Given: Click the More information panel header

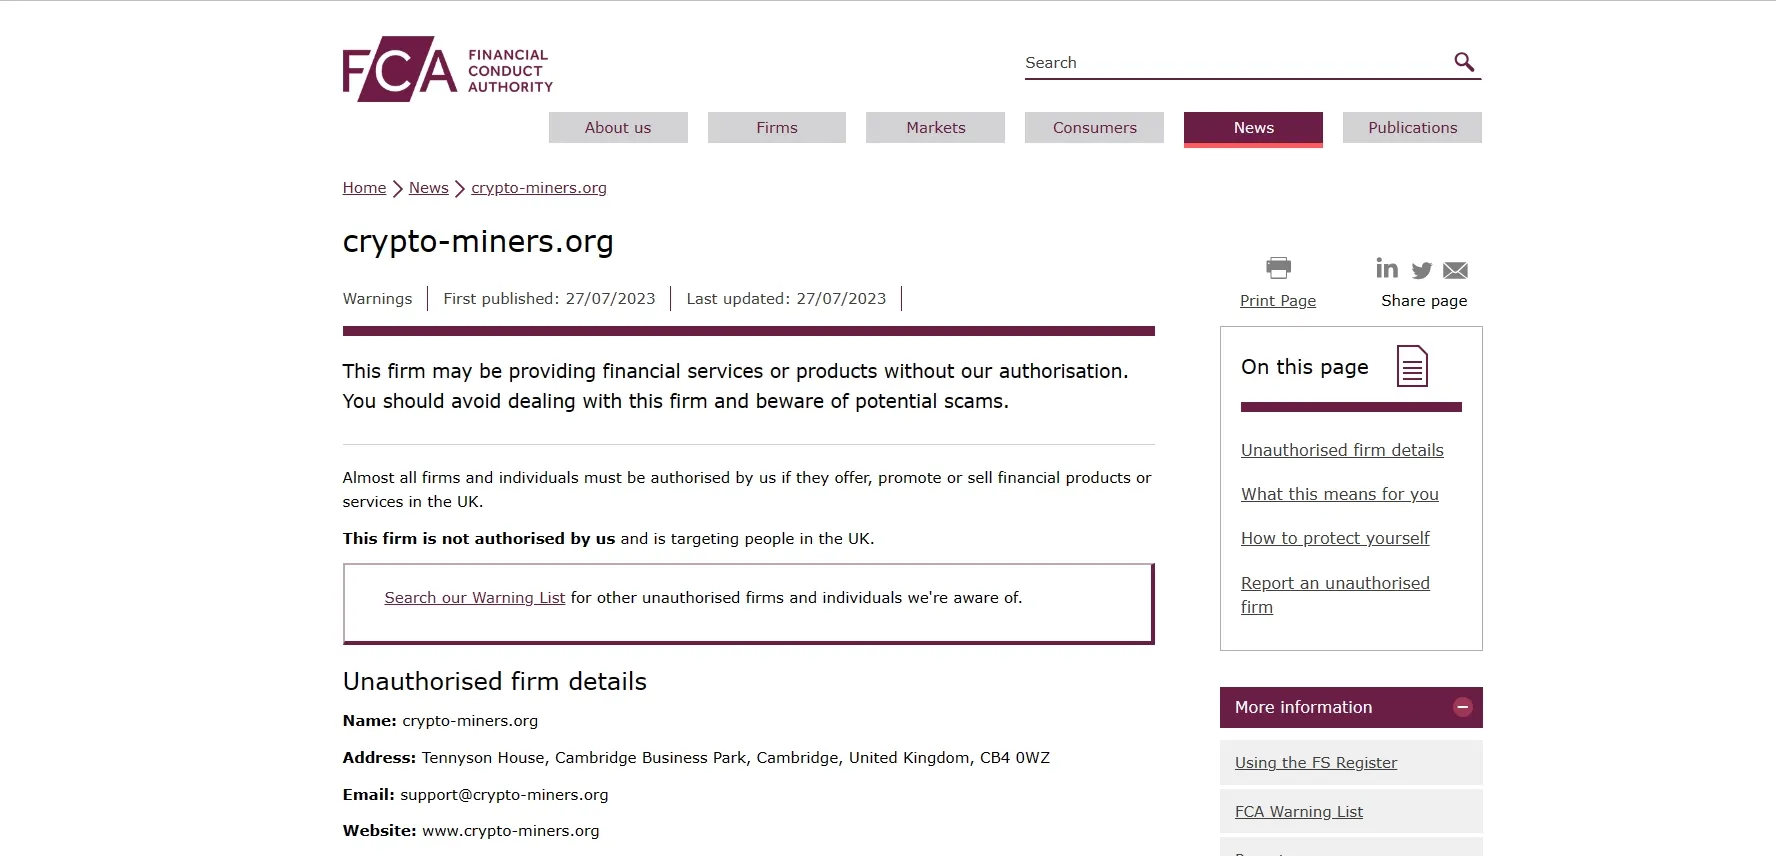Looking at the screenshot, I should coord(1351,707).
